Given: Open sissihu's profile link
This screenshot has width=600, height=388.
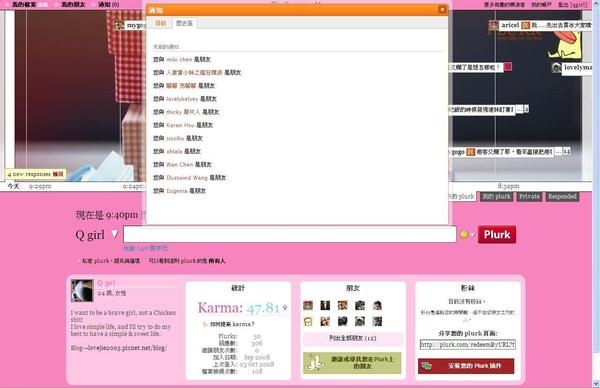Looking at the screenshot, I should click(x=175, y=138).
